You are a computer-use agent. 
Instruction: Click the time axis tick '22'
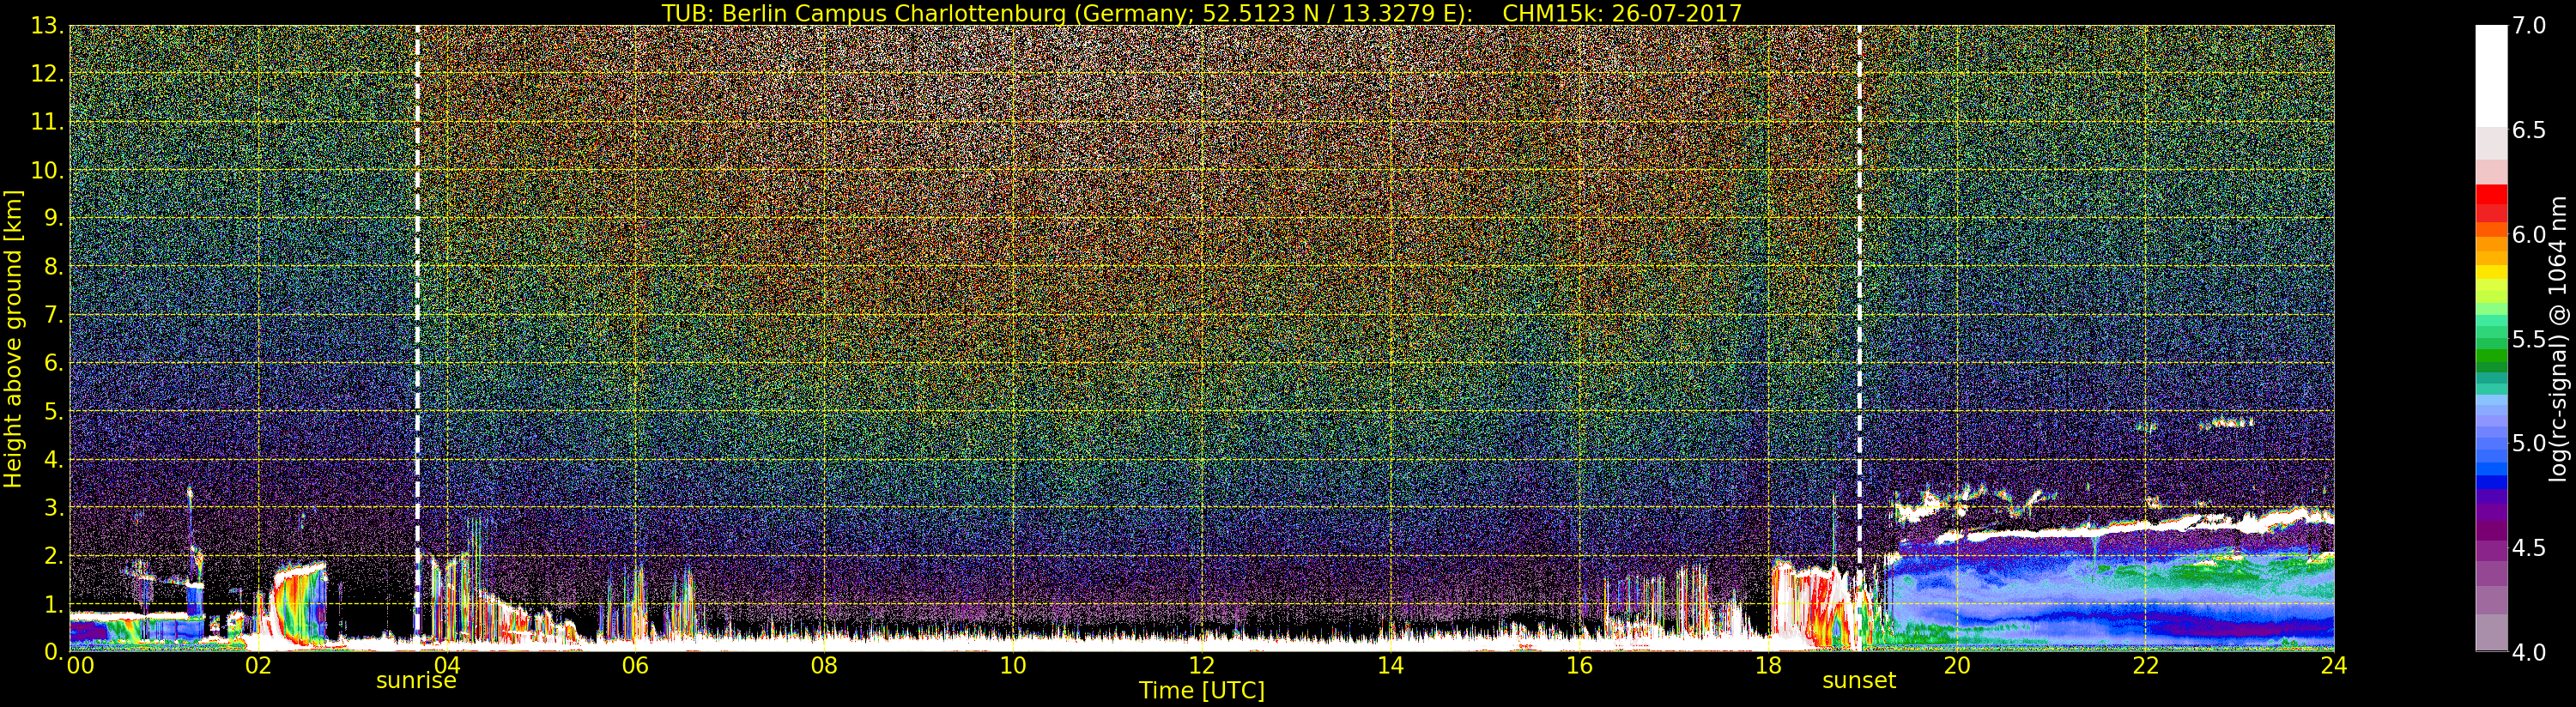pos(2145,666)
